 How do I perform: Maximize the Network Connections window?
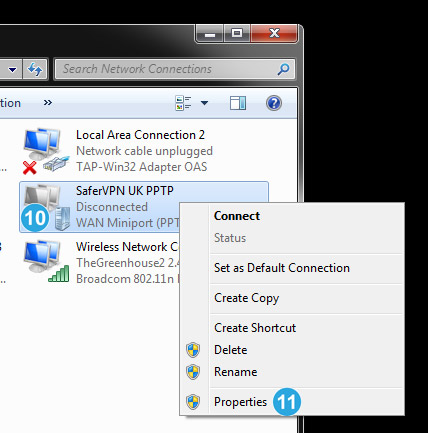tap(237, 33)
